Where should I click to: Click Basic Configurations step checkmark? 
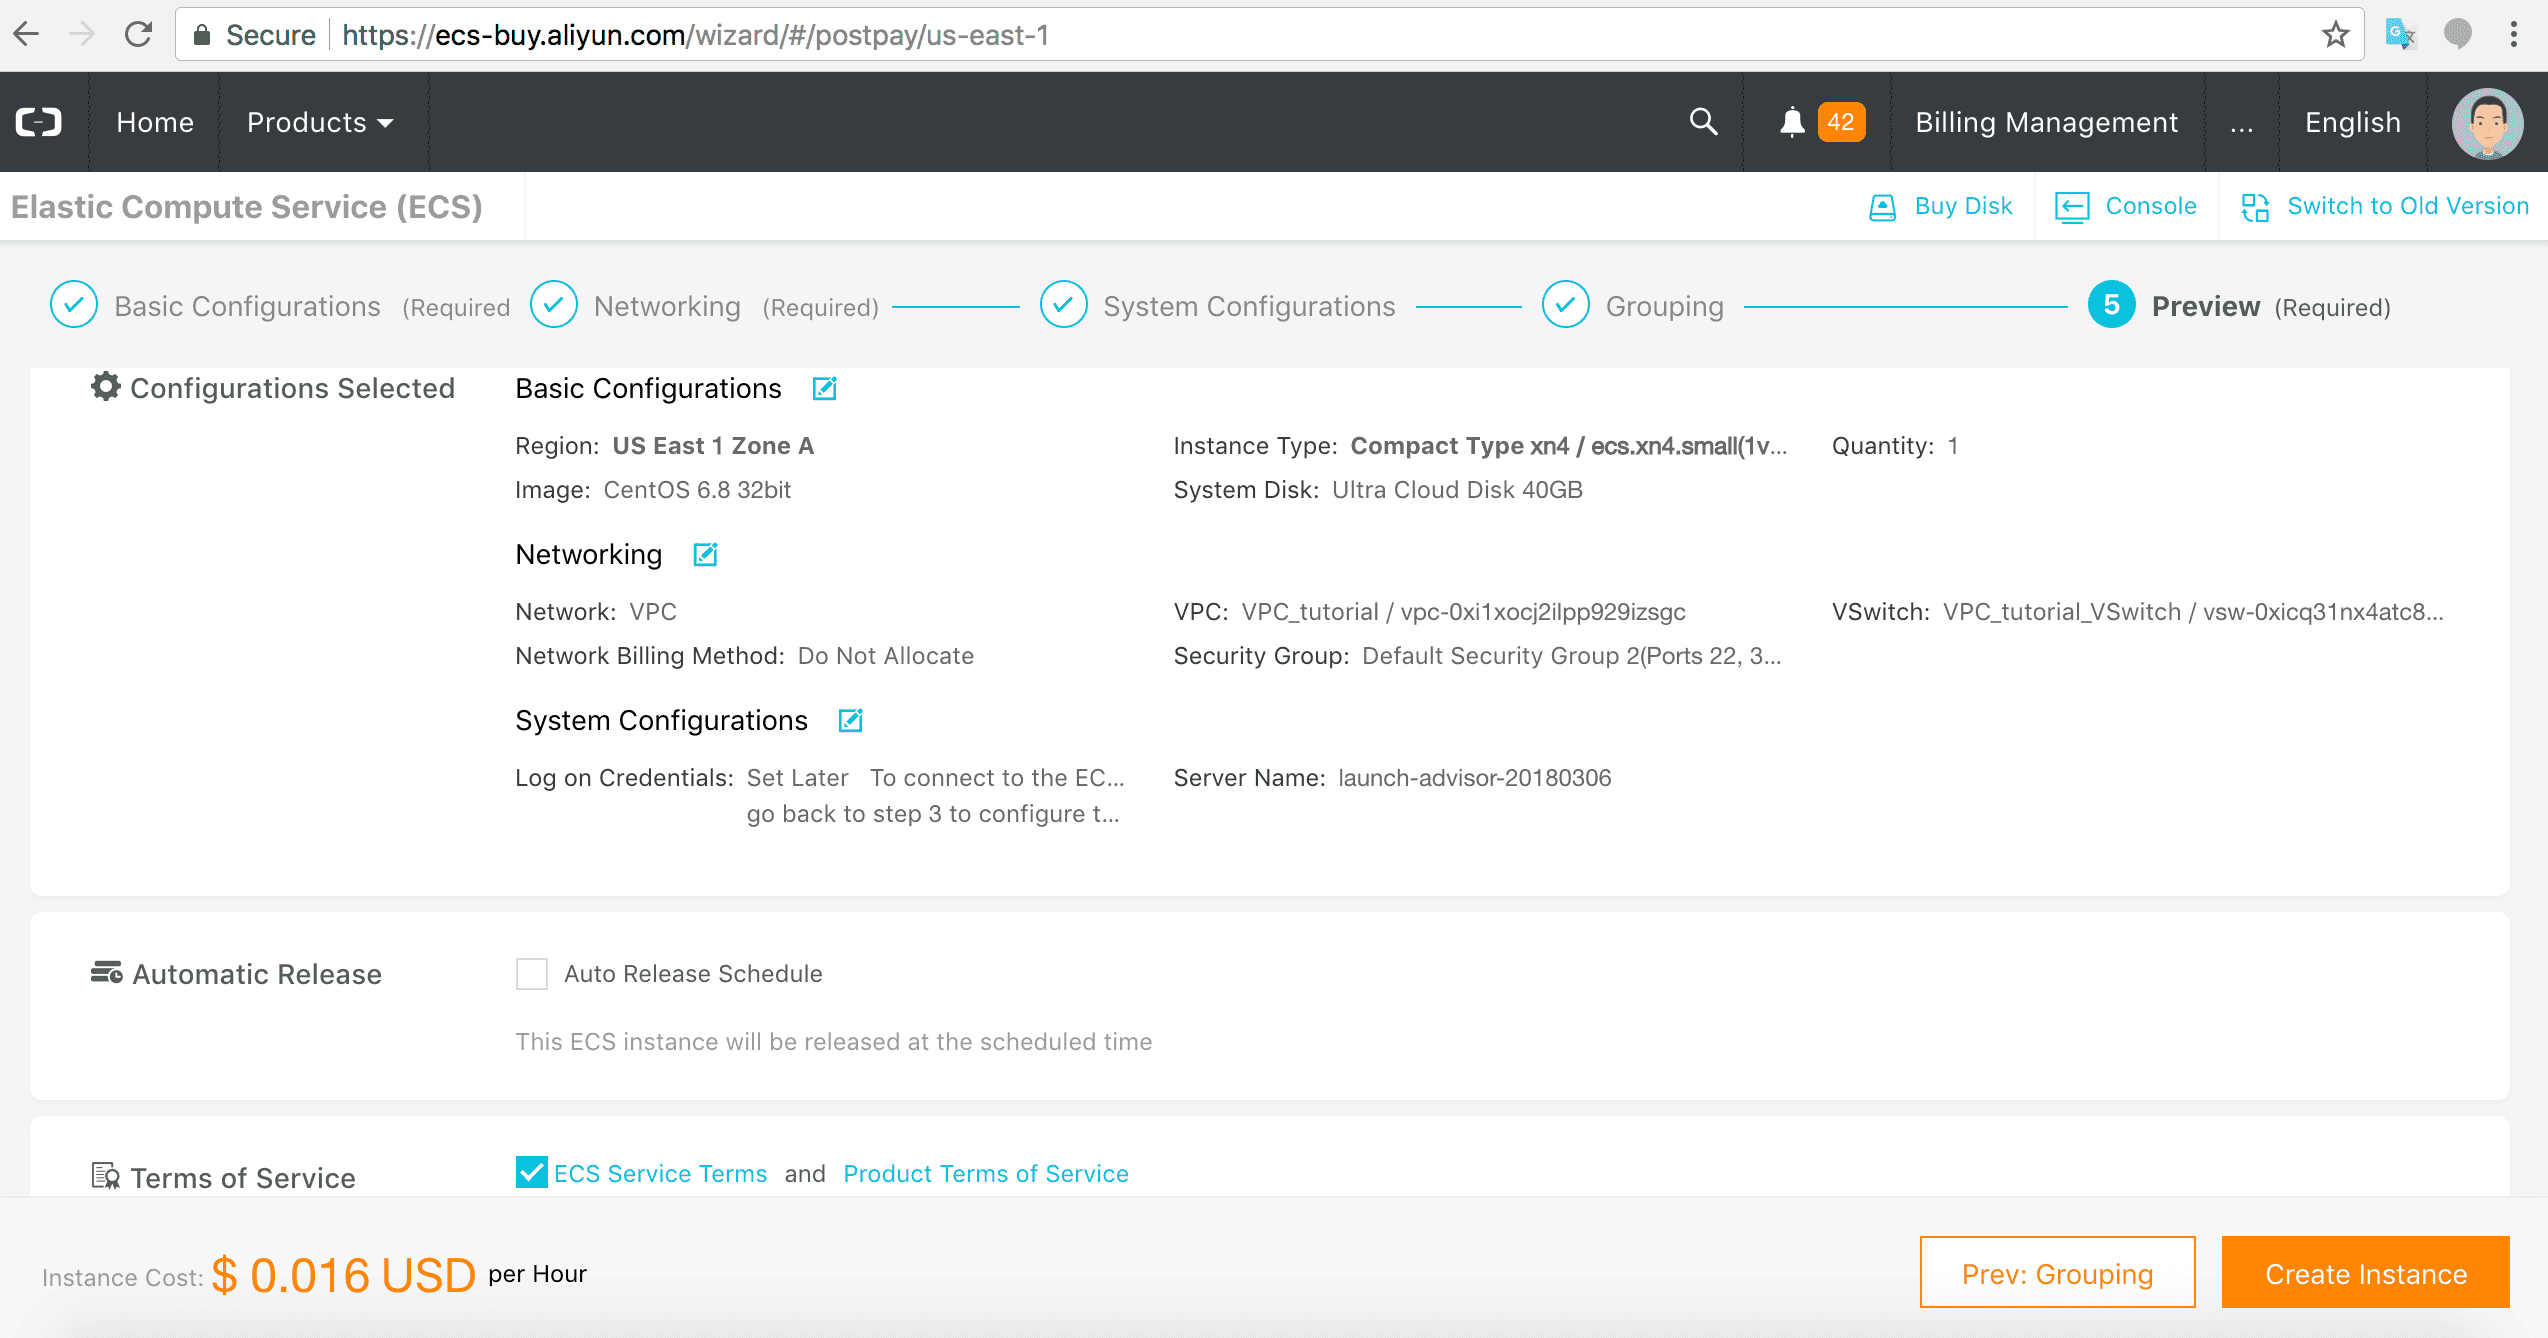[x=74, y=305]
